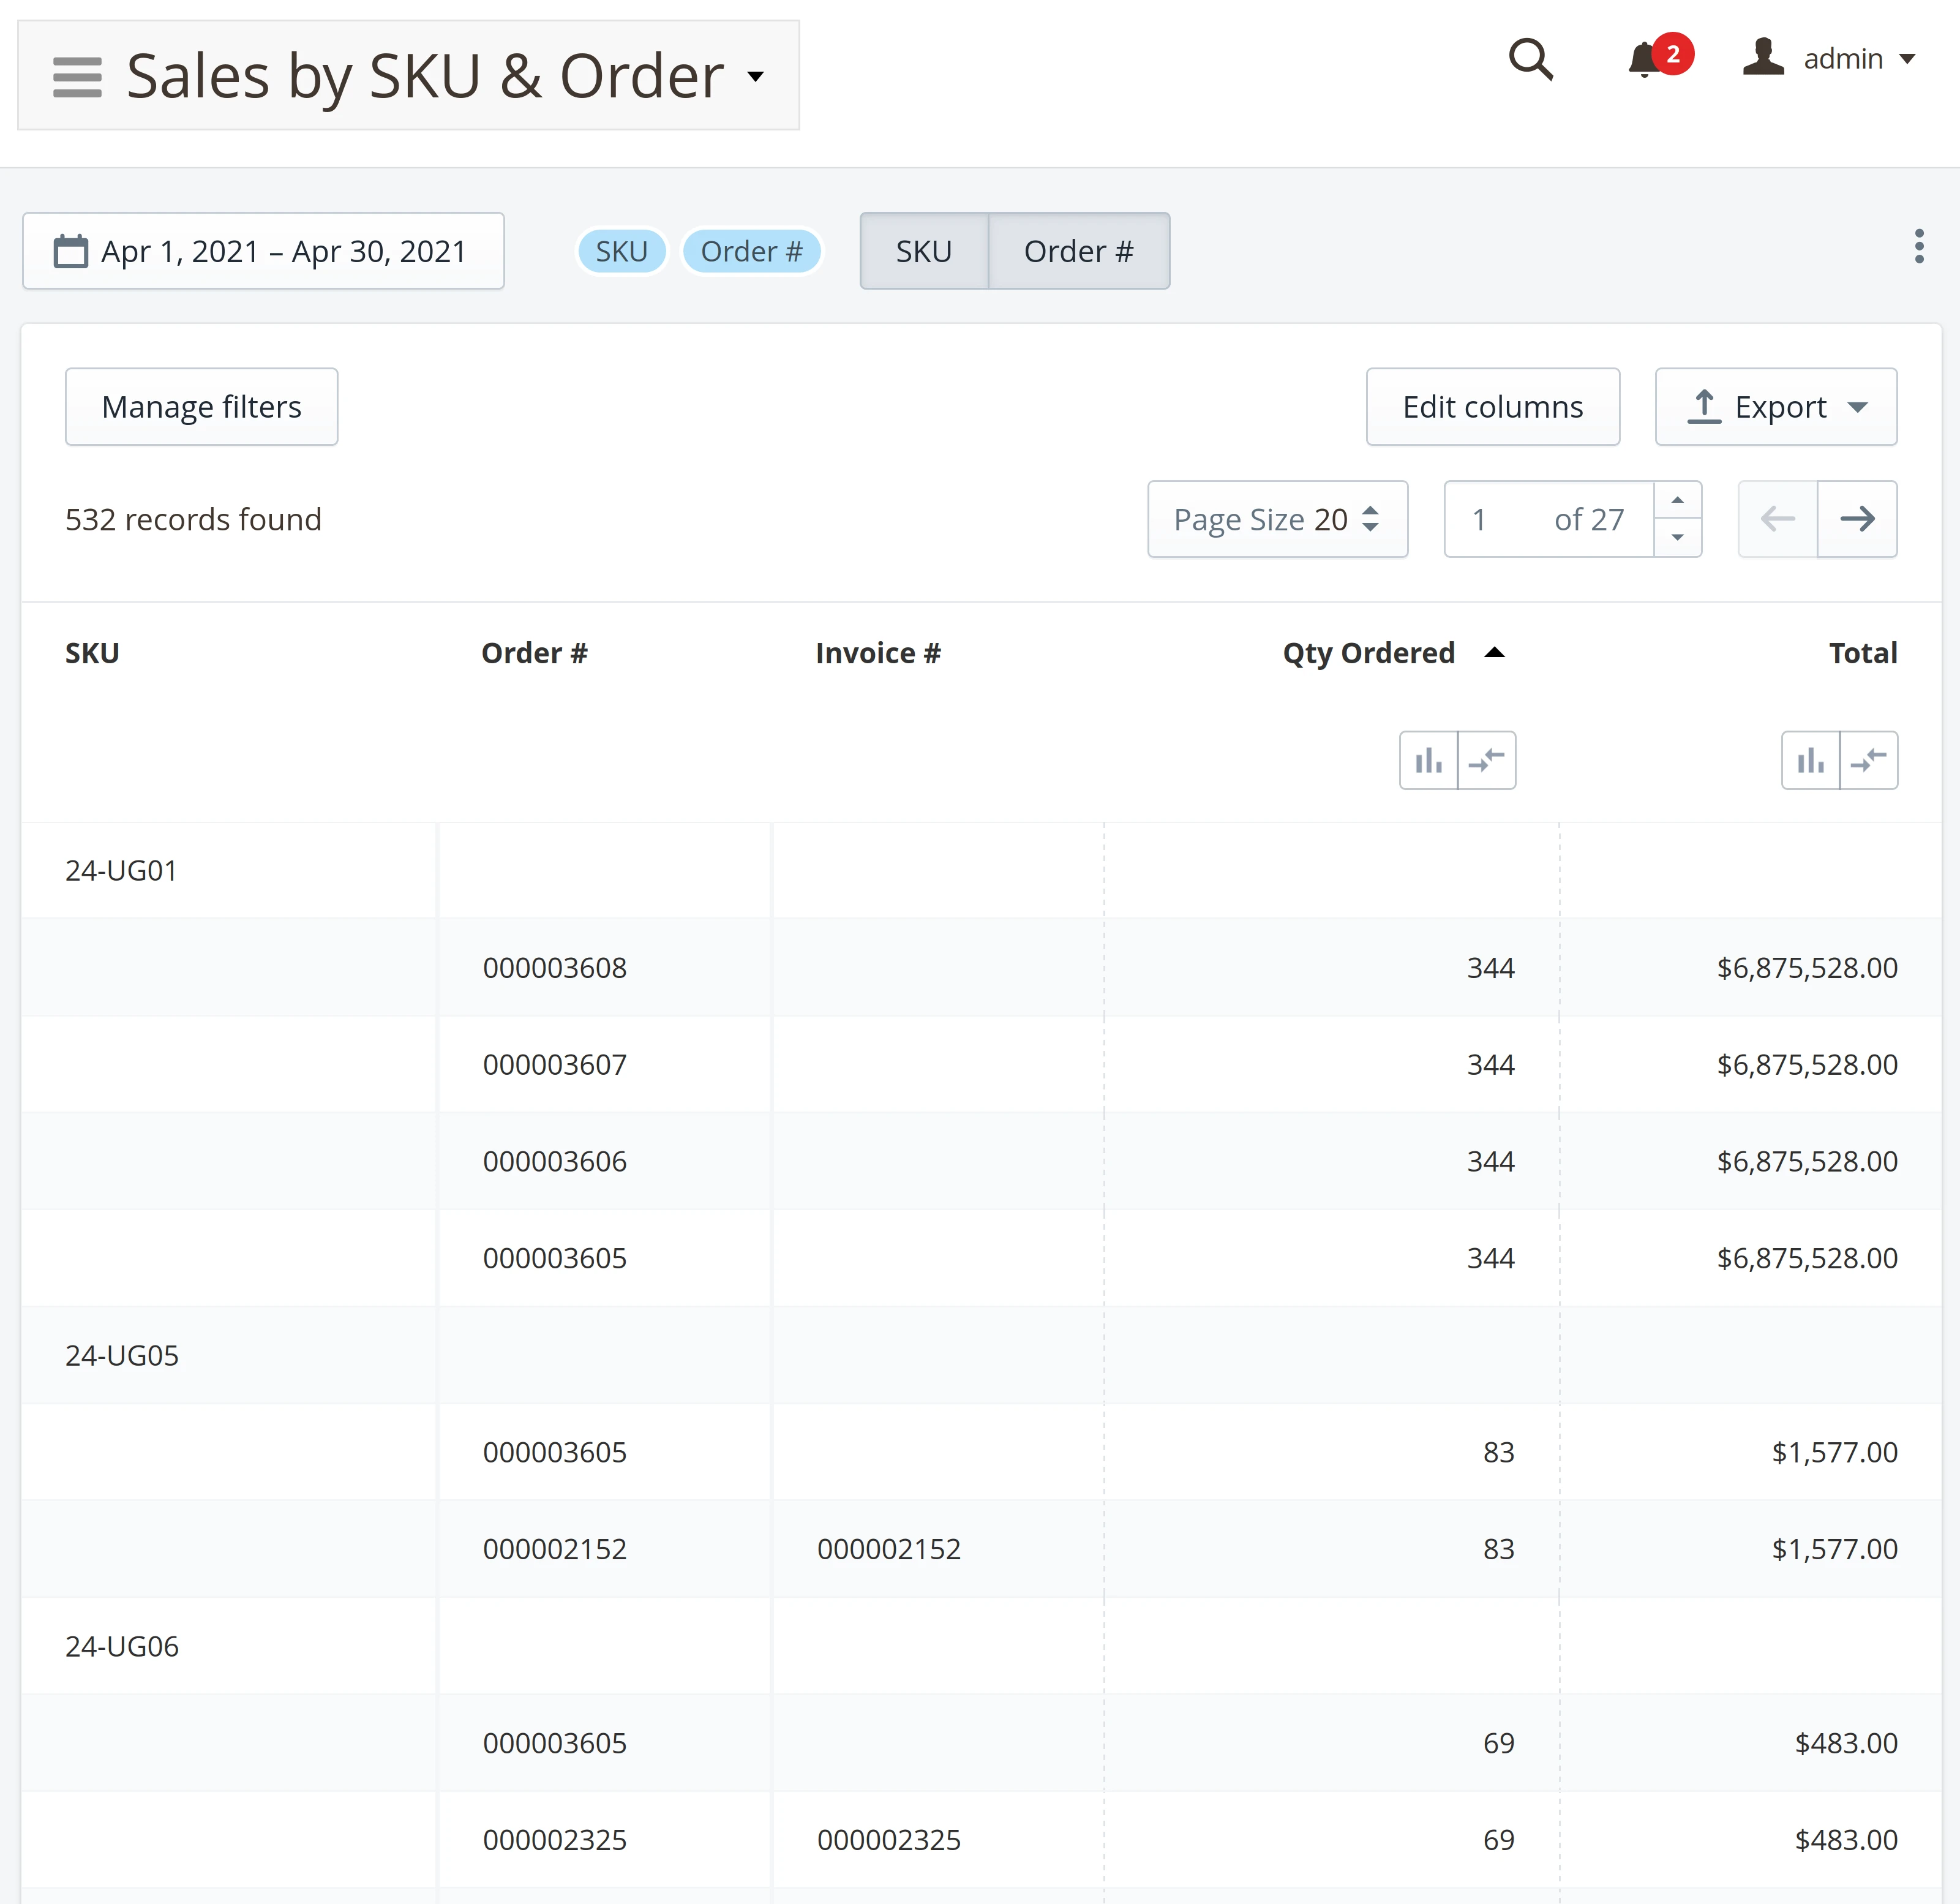This screenshot has width=1960, height=1904.
Task: Click the page number input field
Action: (x=1480, y=519)
